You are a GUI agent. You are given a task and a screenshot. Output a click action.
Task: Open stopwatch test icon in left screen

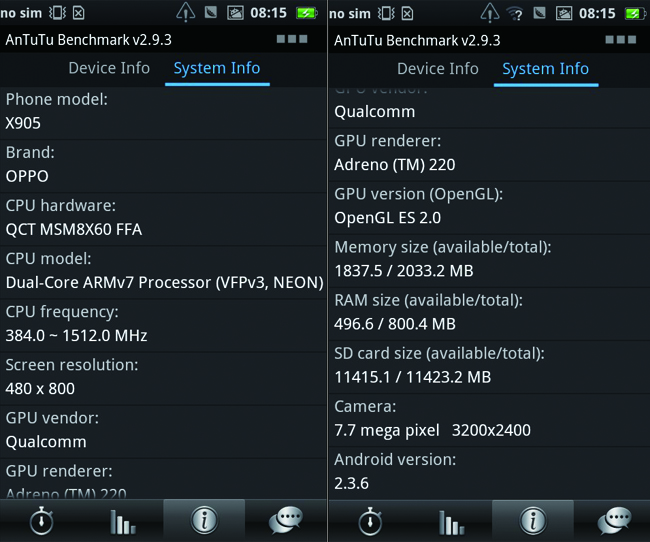point(41,520)
